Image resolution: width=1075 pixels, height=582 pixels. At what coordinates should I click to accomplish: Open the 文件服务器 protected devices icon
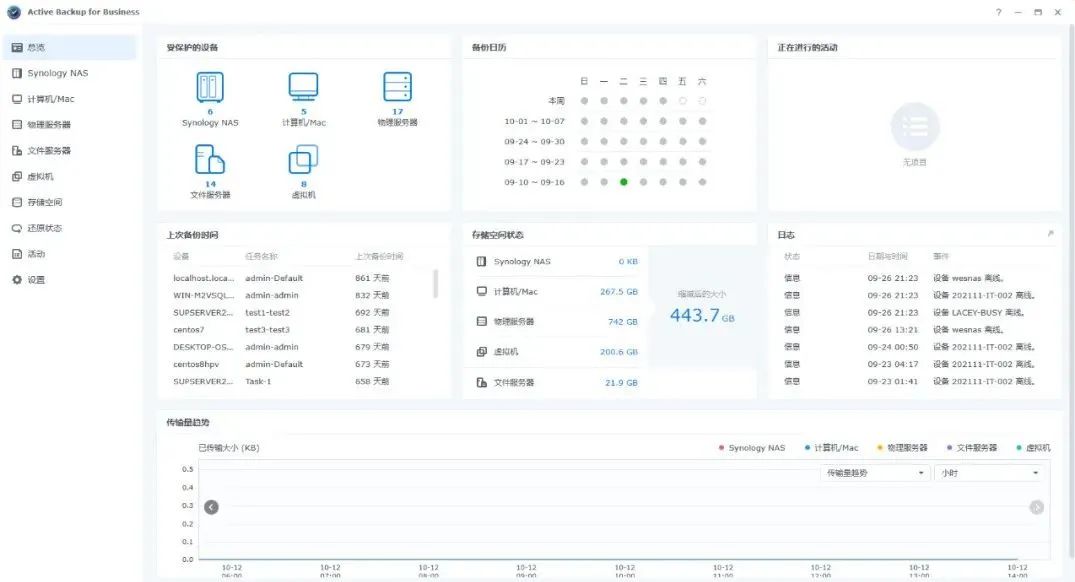click(x=210, y=160)
